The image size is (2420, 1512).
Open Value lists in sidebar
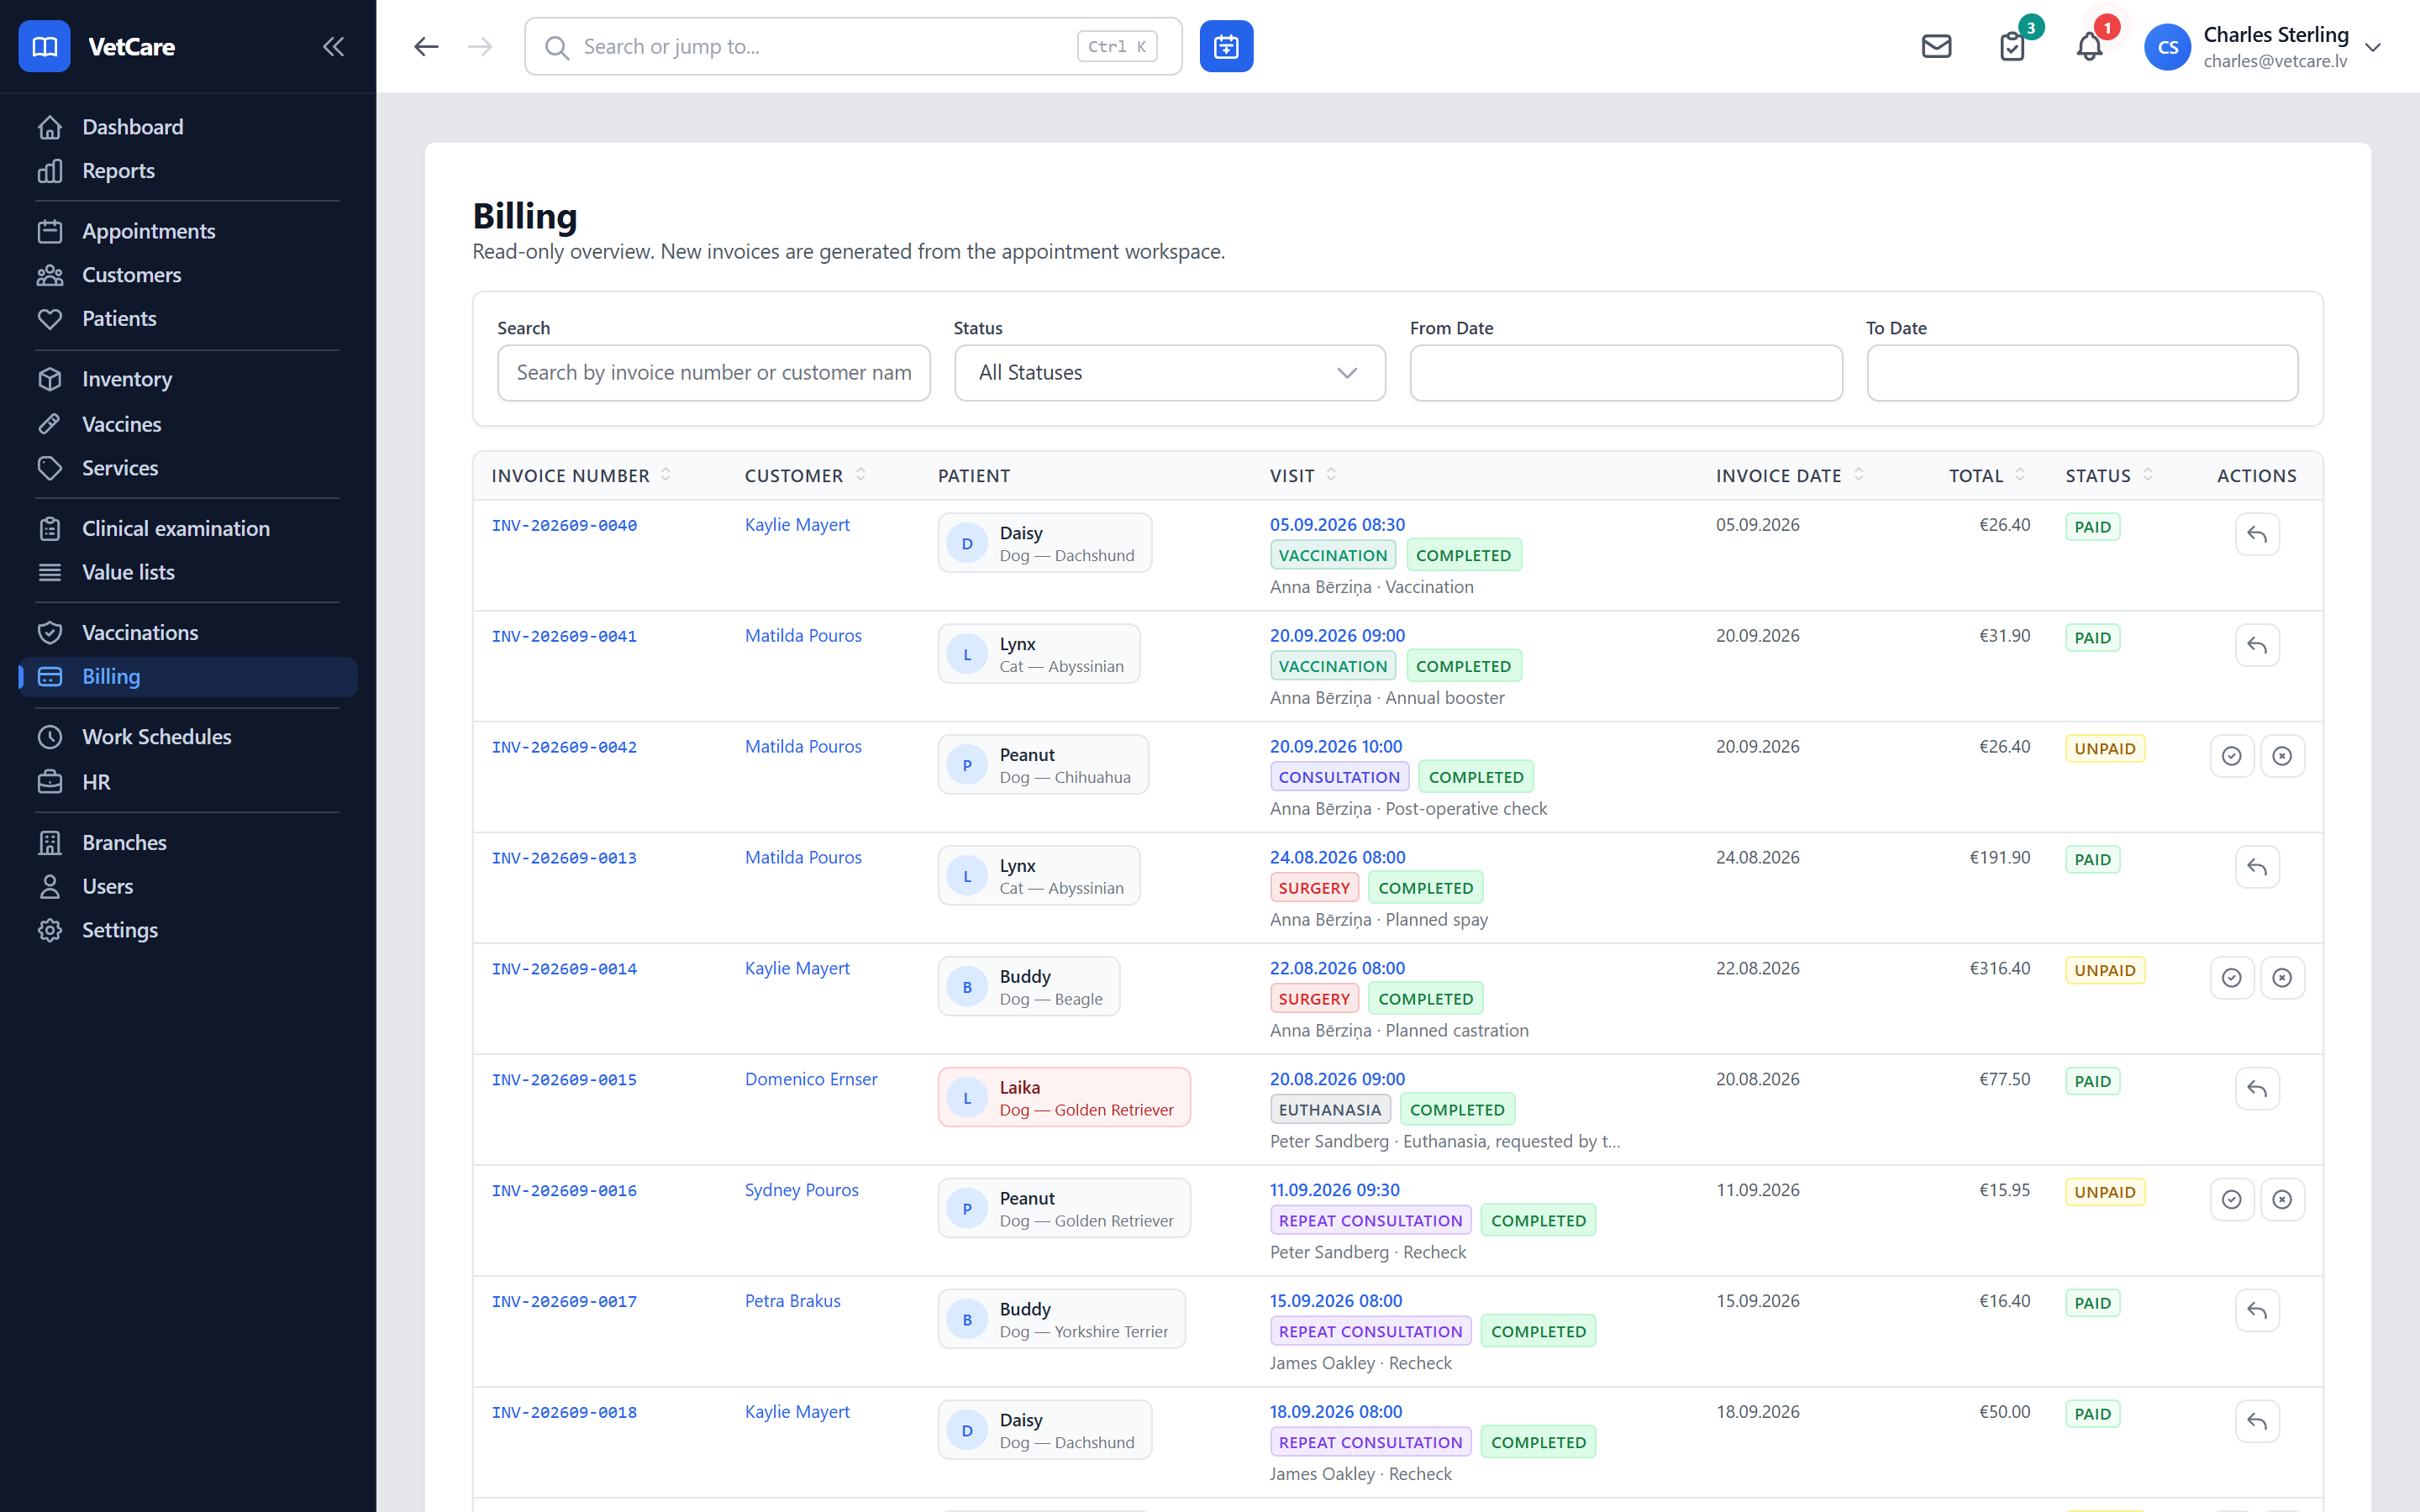(188, 572)
